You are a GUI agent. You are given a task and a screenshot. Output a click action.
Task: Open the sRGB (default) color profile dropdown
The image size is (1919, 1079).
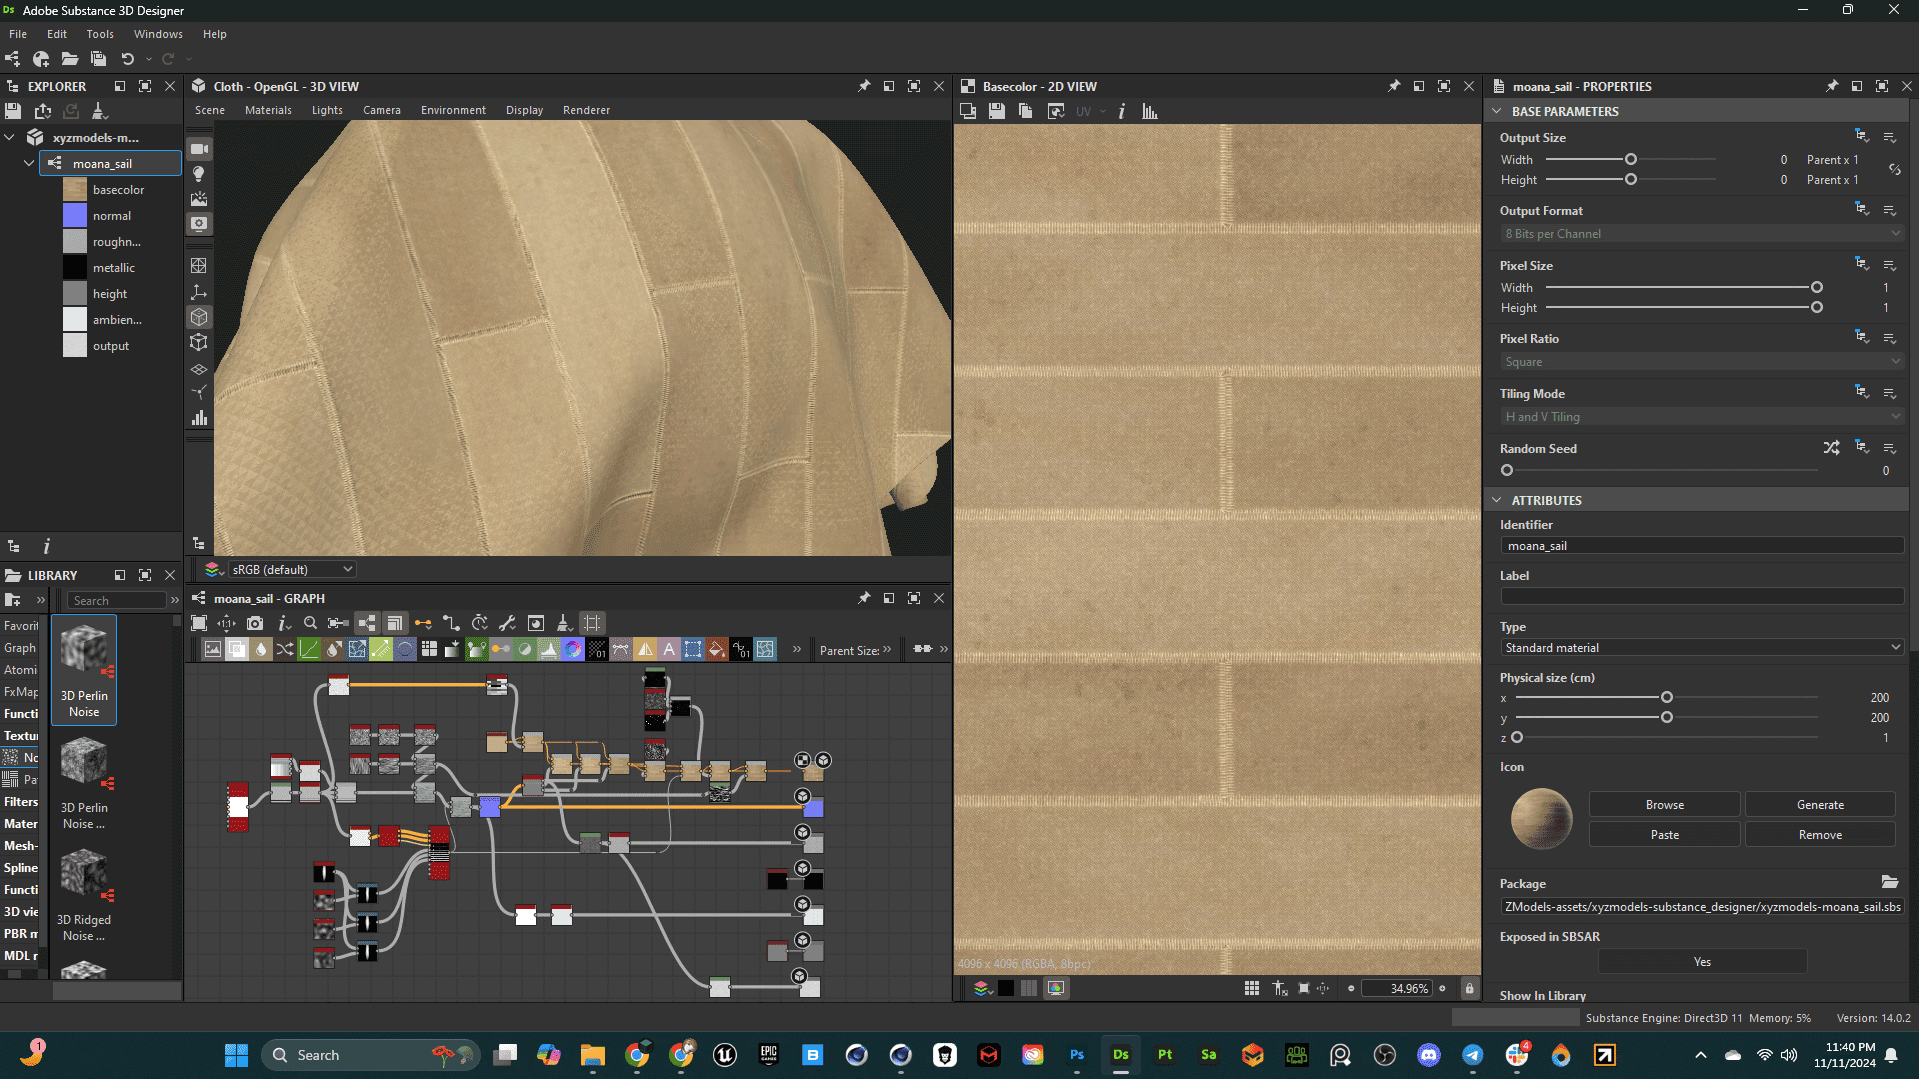[291, 569]
